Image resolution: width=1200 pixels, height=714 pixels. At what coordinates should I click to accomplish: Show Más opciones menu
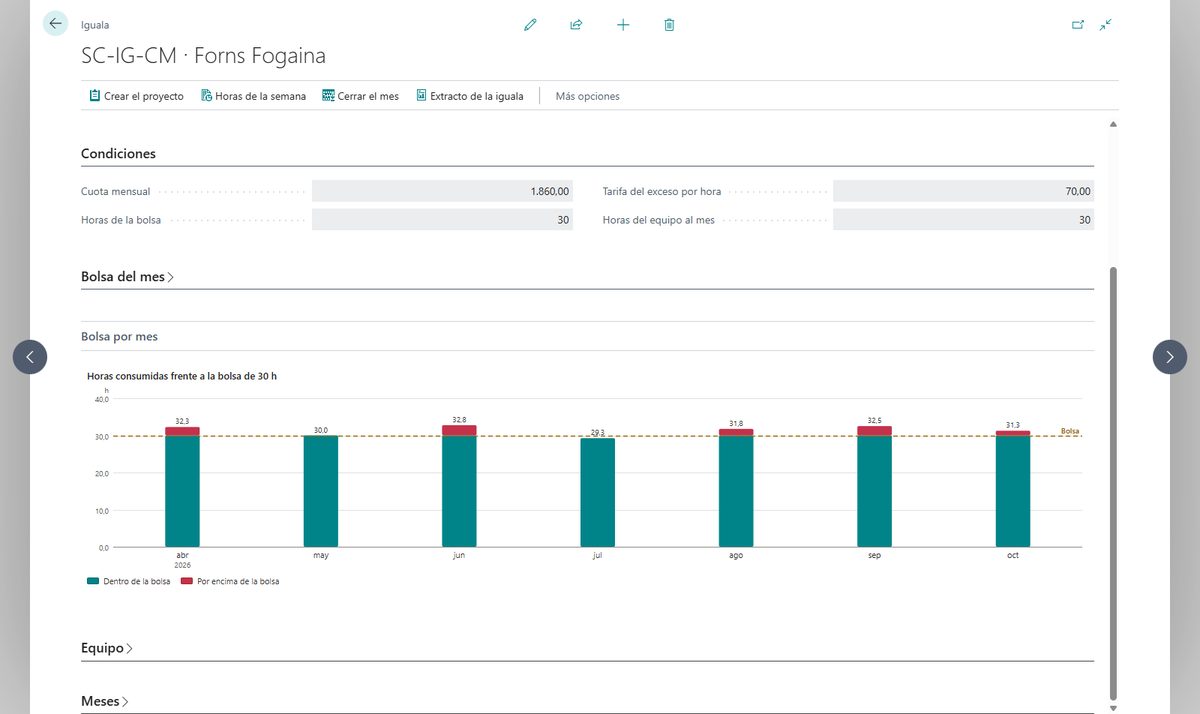[x=587, y=96]
